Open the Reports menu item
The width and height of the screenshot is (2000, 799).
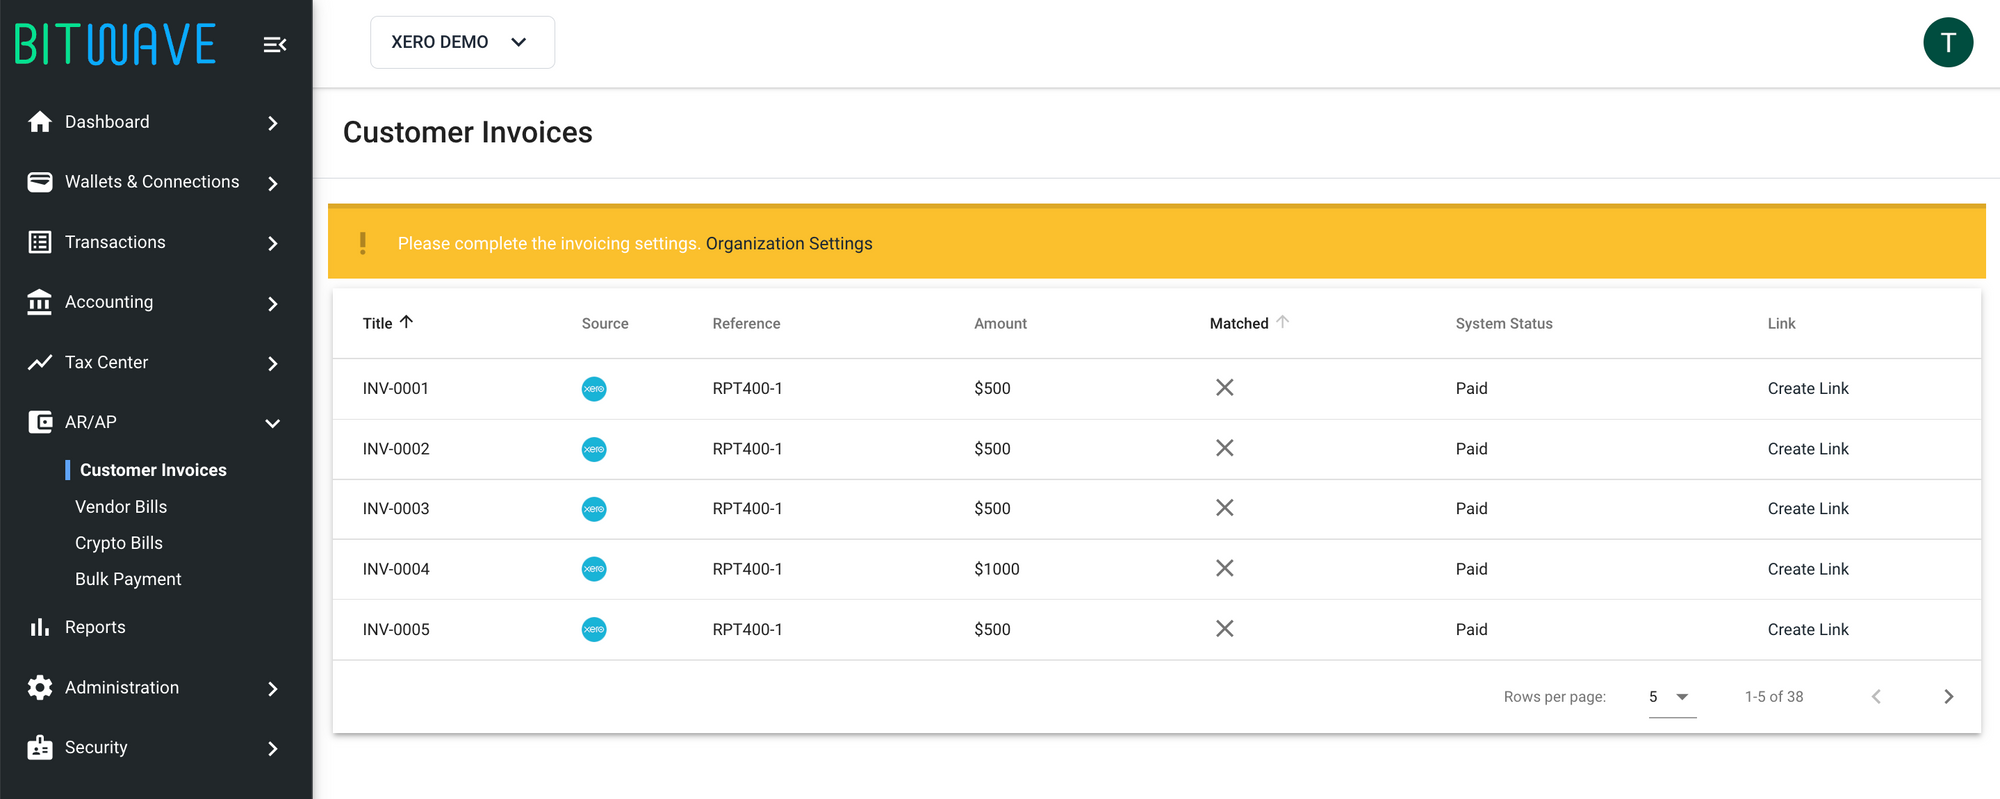(x=95, y=627)
